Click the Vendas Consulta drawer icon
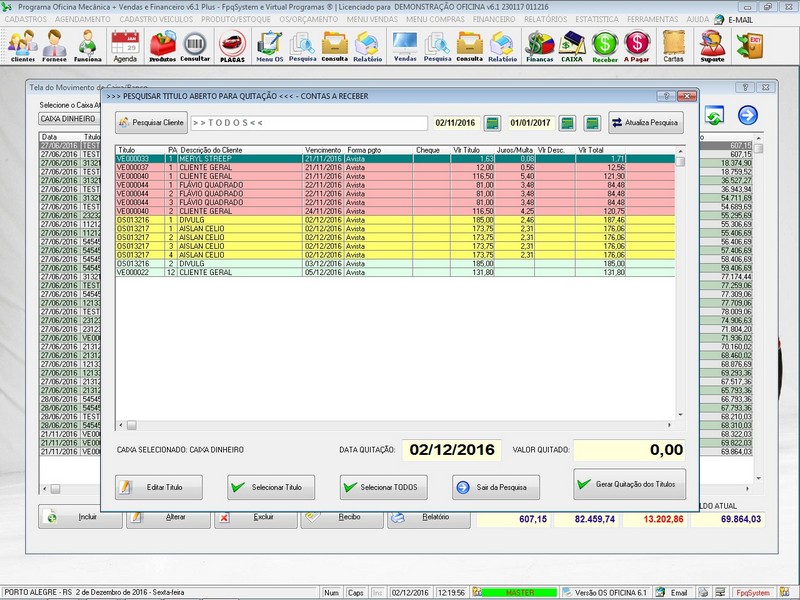The image size is (800, 600). tap(469, 45)
